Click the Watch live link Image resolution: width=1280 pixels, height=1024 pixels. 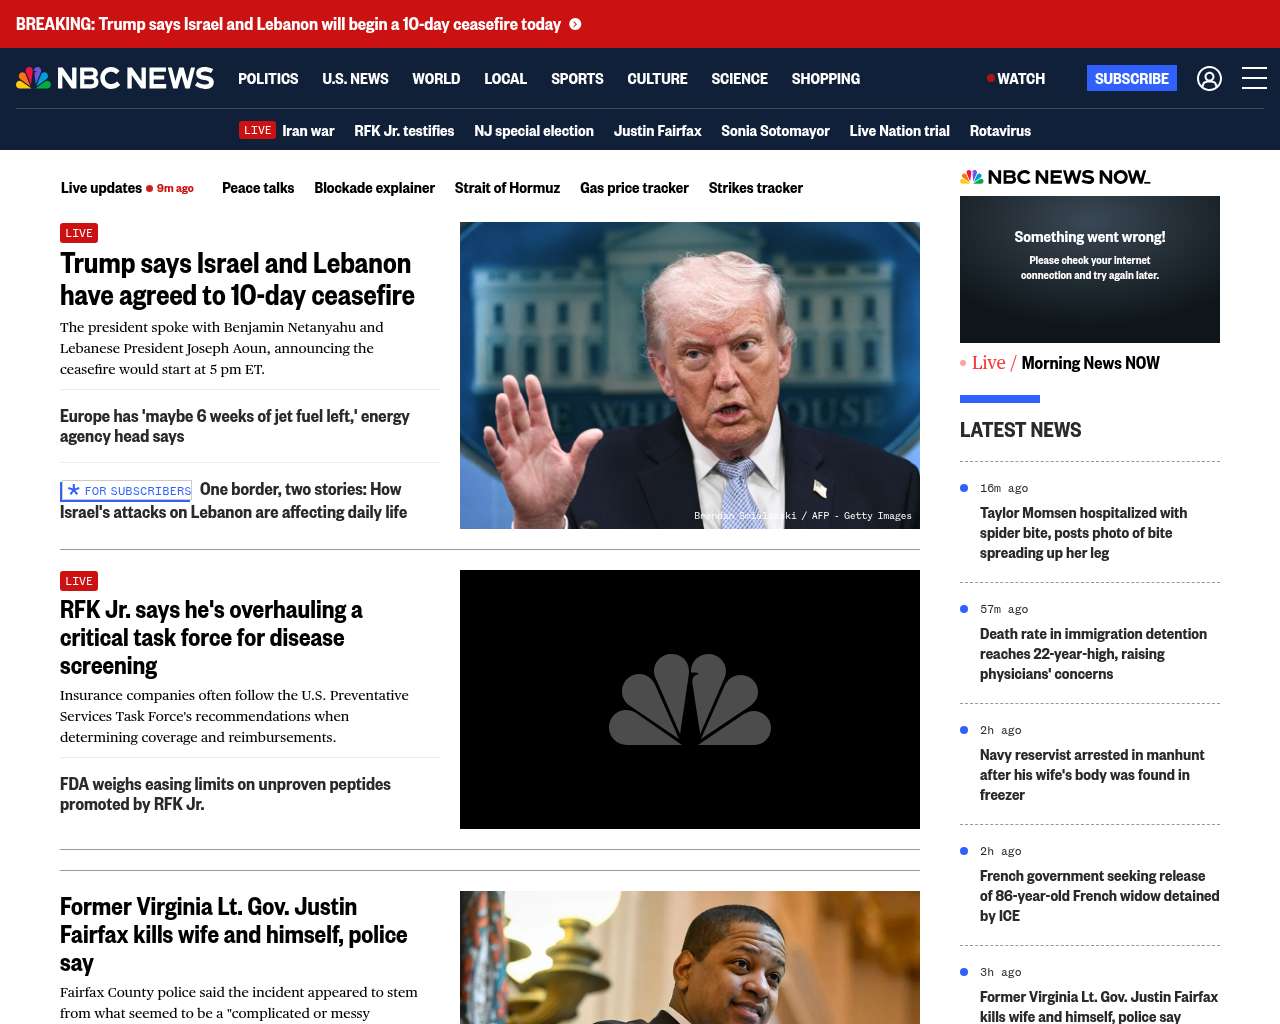[x=1016, y=78]
